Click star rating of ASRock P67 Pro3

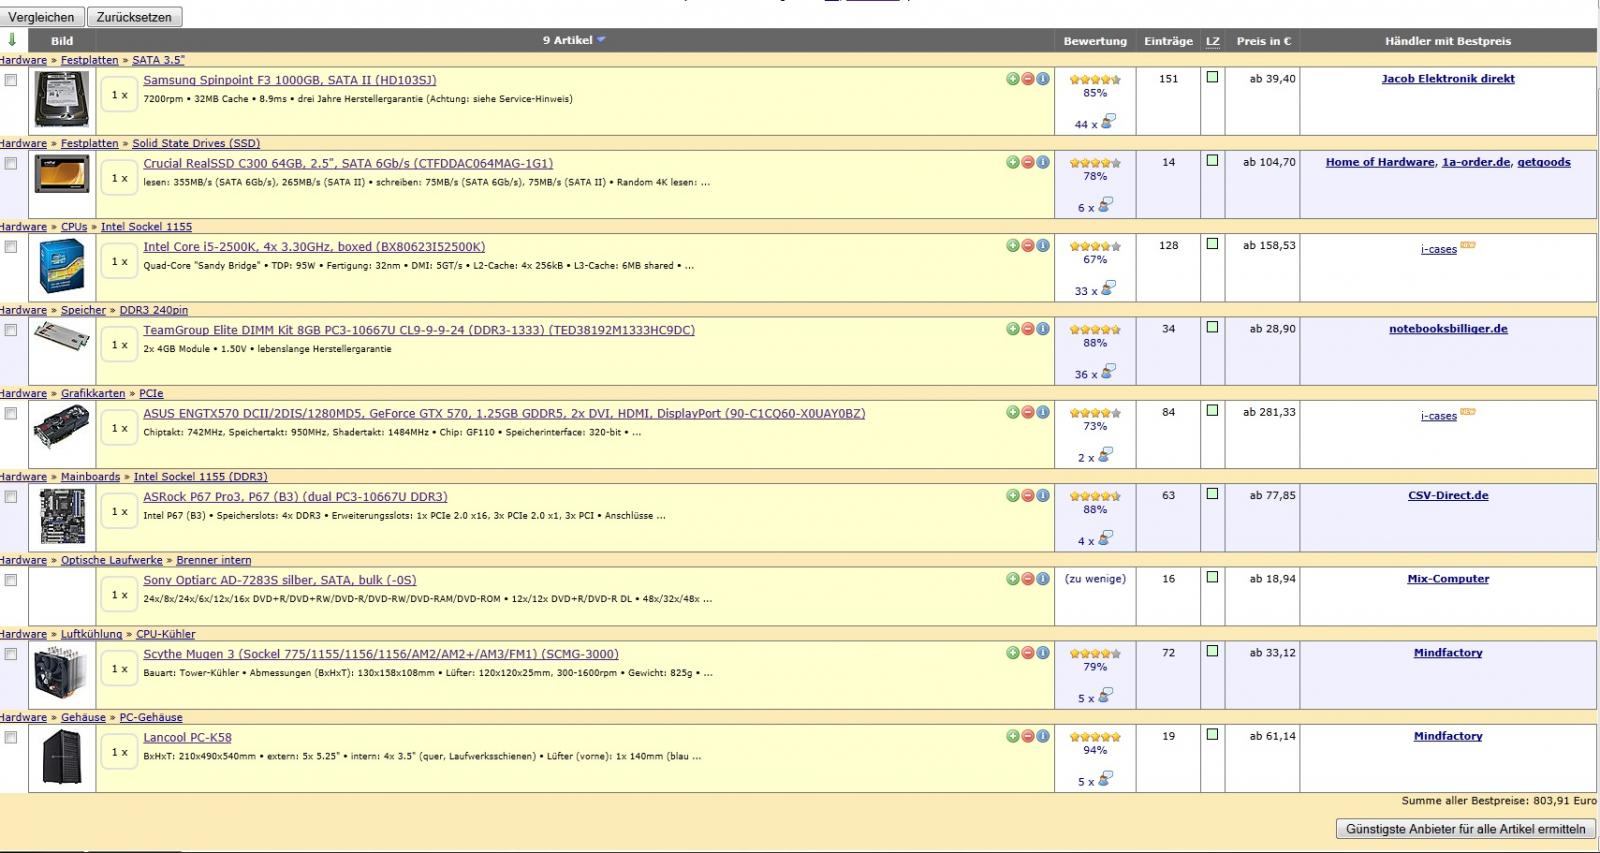pyautogui.click(x=1095, y=496)
